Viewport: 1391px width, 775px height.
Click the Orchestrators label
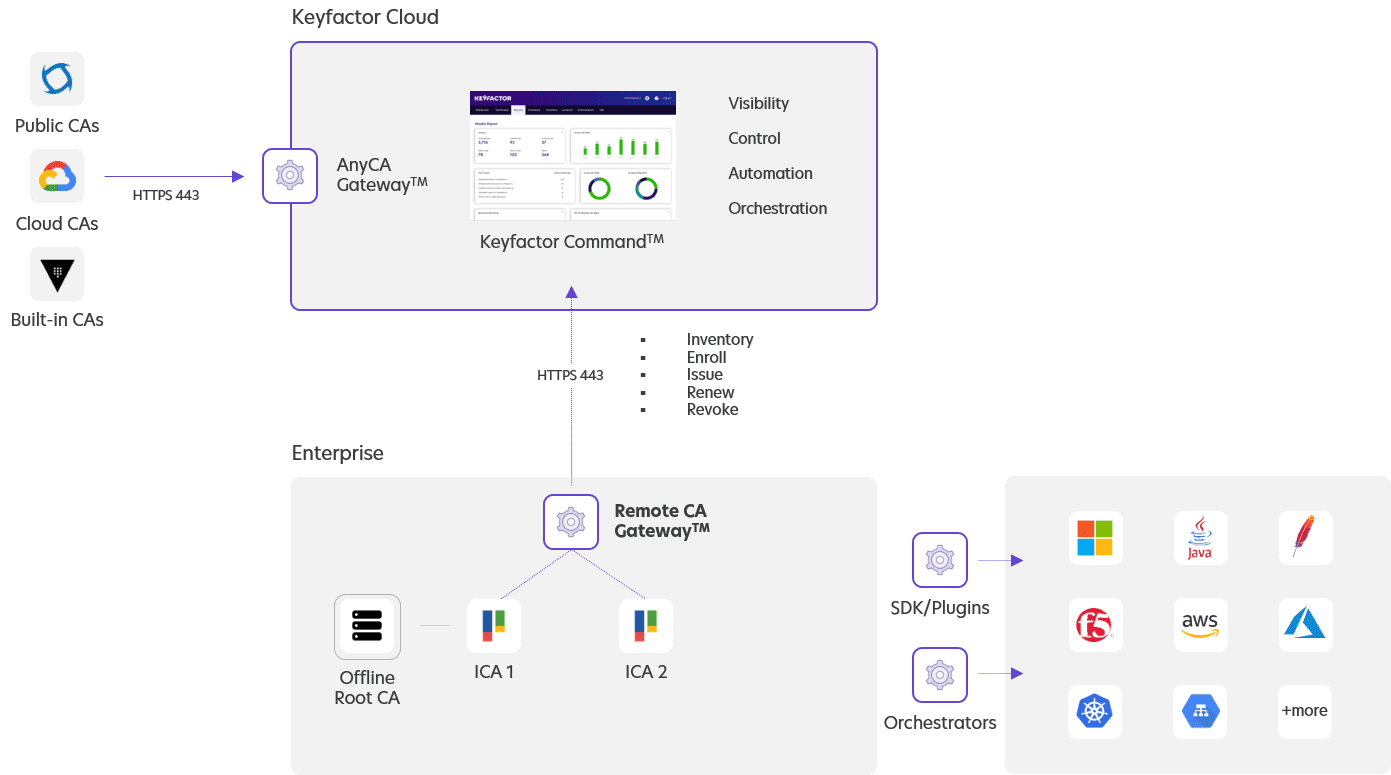tap(940, 723)
